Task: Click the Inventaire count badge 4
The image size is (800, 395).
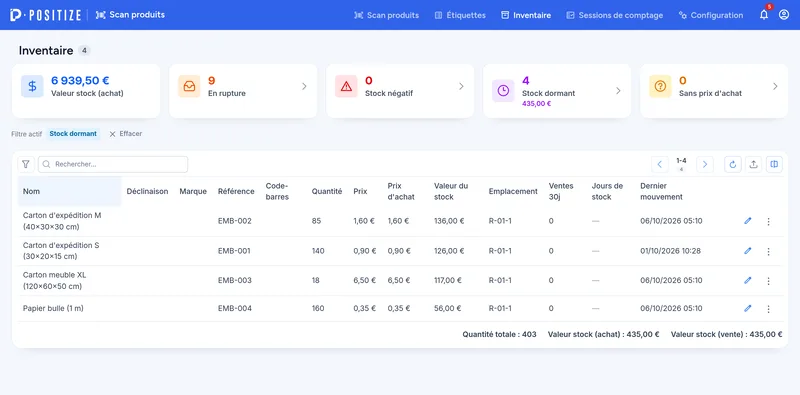Action: [x=85, y=51]
